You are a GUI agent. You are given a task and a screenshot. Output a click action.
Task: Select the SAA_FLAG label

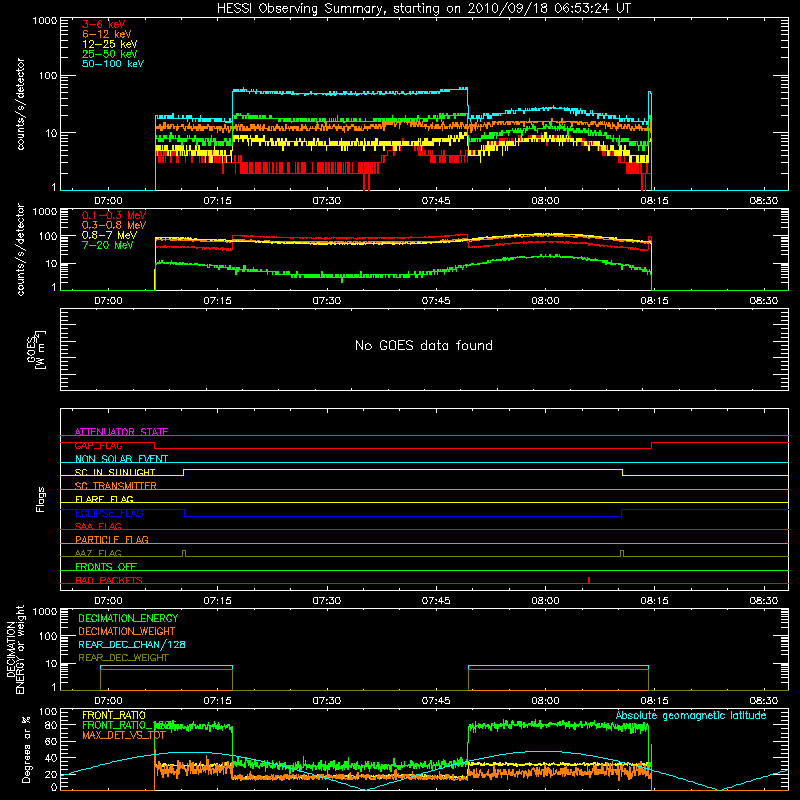(x=98, y=526)
